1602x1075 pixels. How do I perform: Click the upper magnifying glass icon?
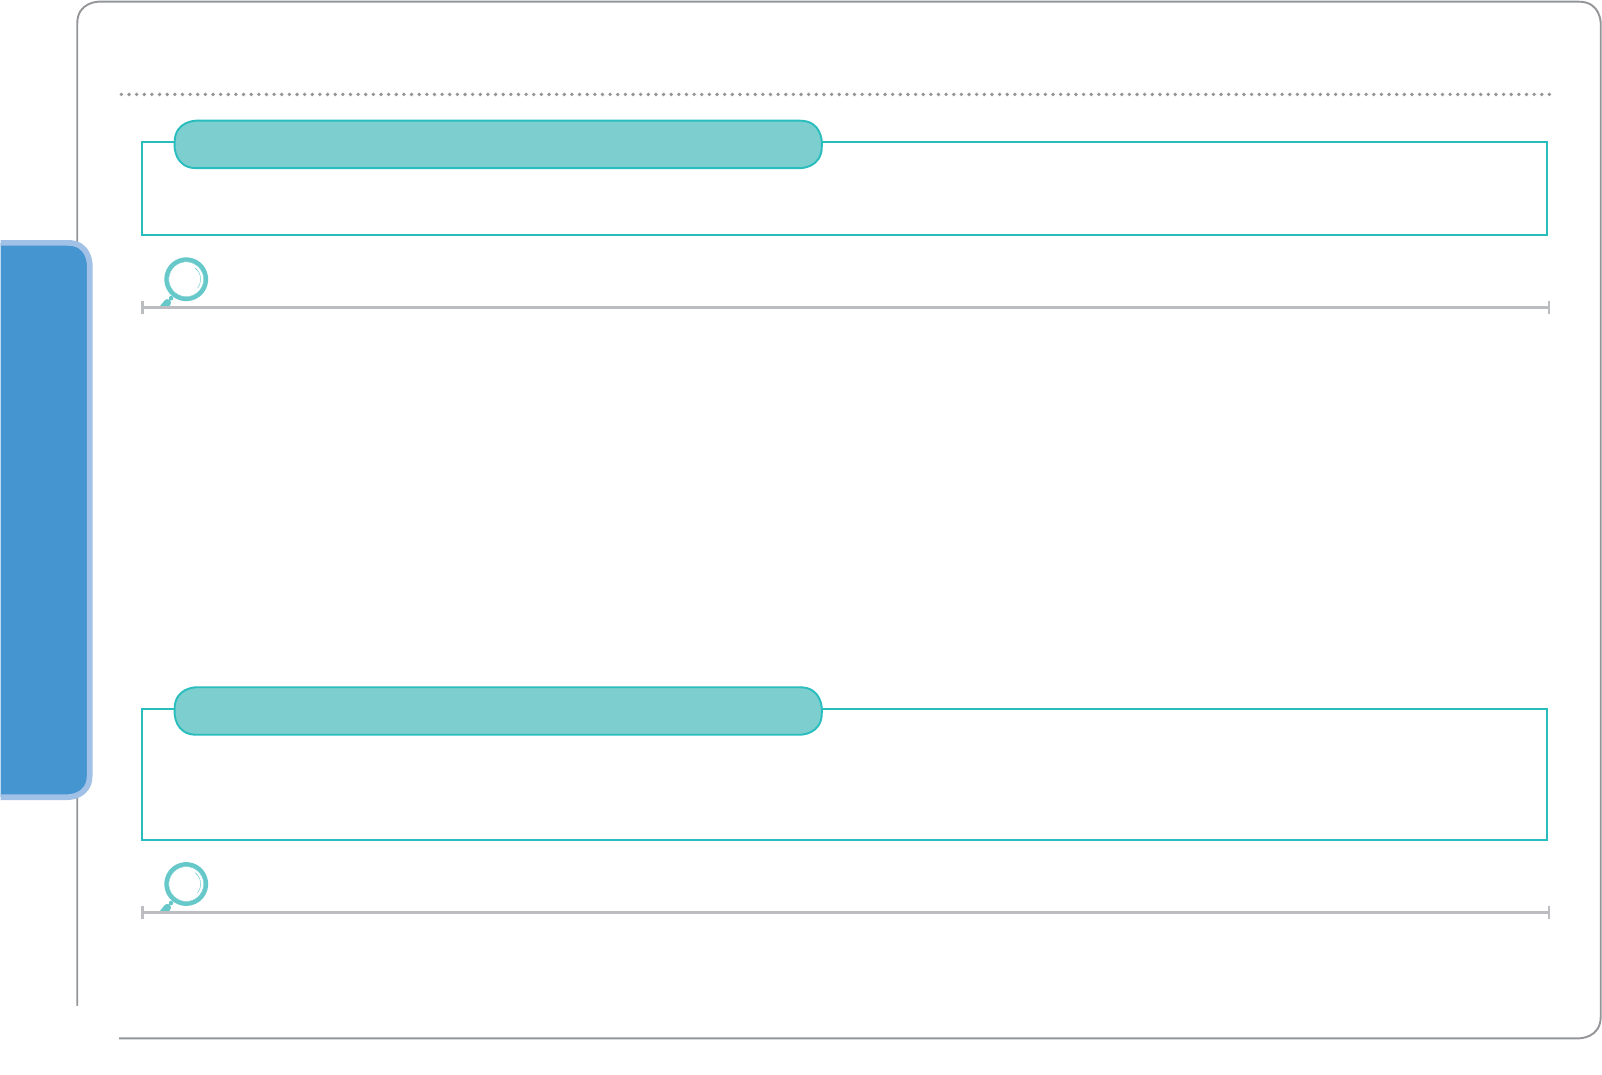click(x=186, y=280)
